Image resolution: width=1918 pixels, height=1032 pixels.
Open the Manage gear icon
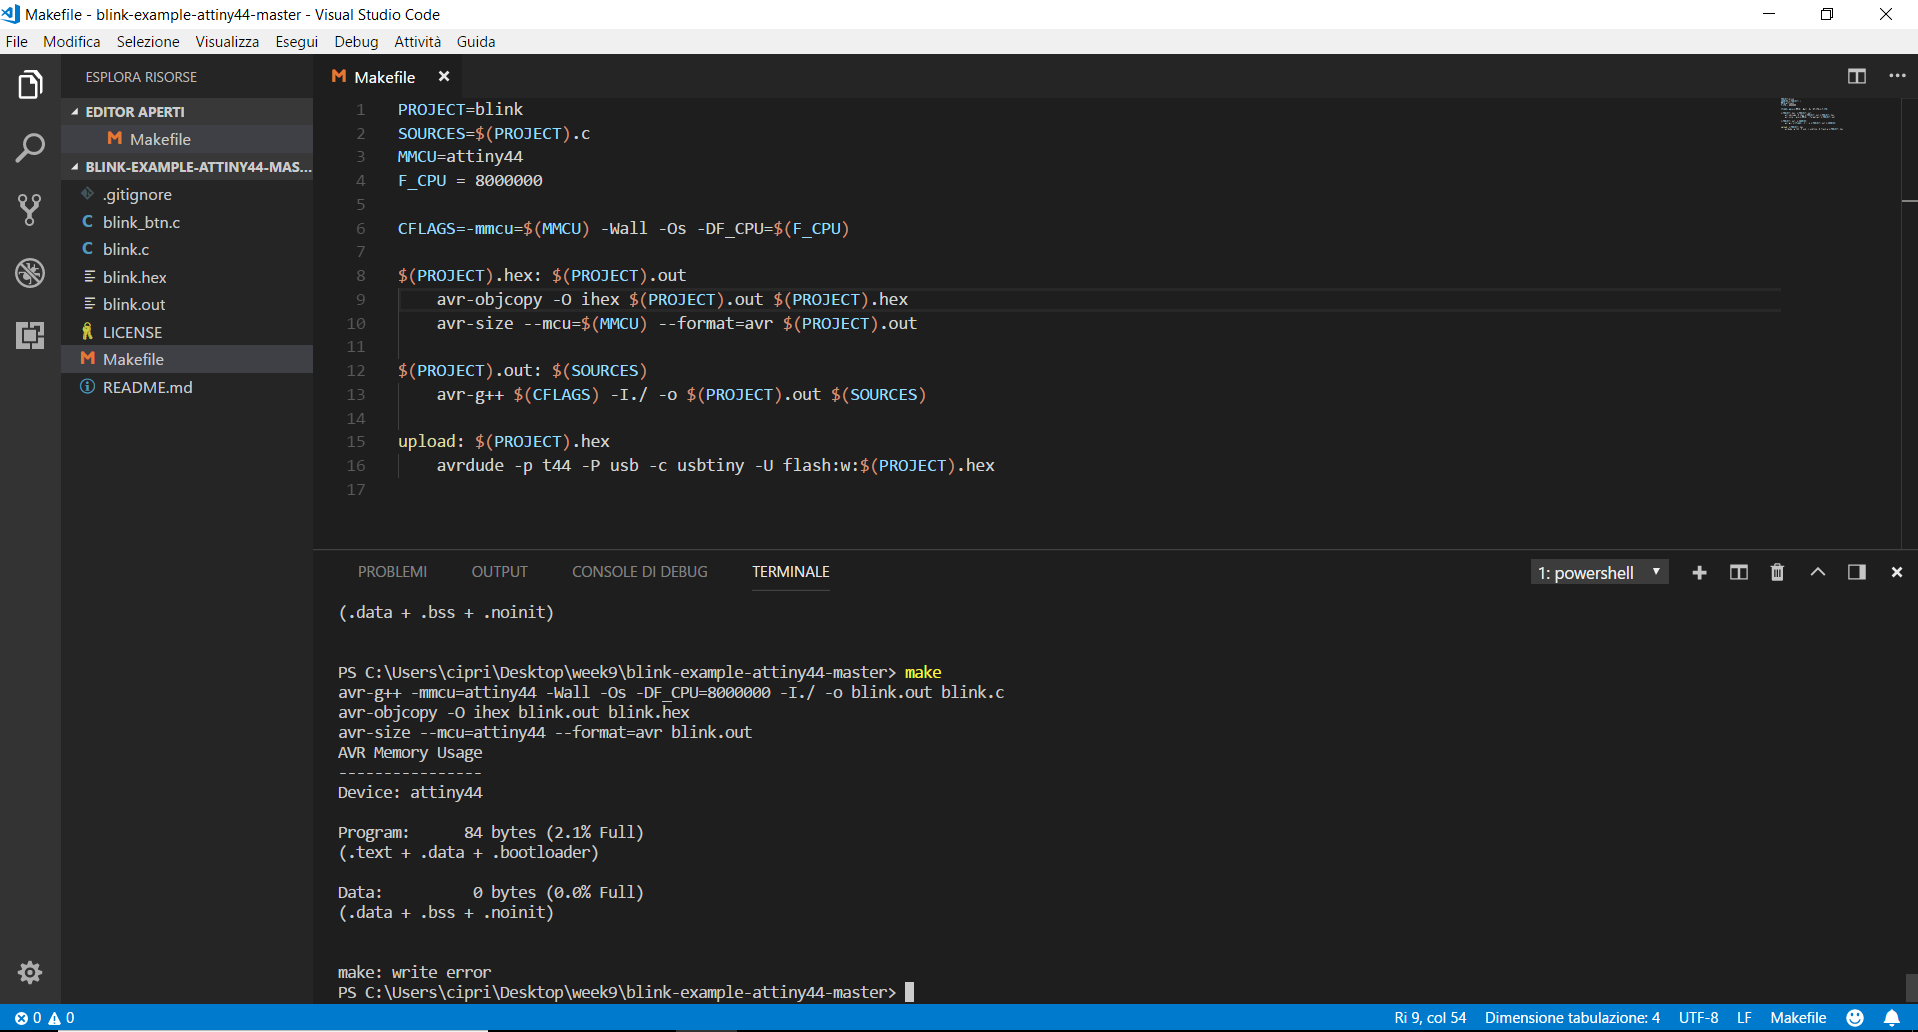coord(30,972)
